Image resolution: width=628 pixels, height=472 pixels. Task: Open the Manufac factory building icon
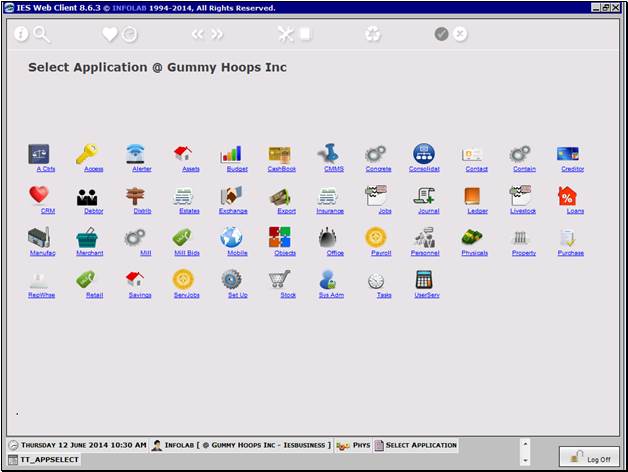pyautogui.click(x=39, y=238)
